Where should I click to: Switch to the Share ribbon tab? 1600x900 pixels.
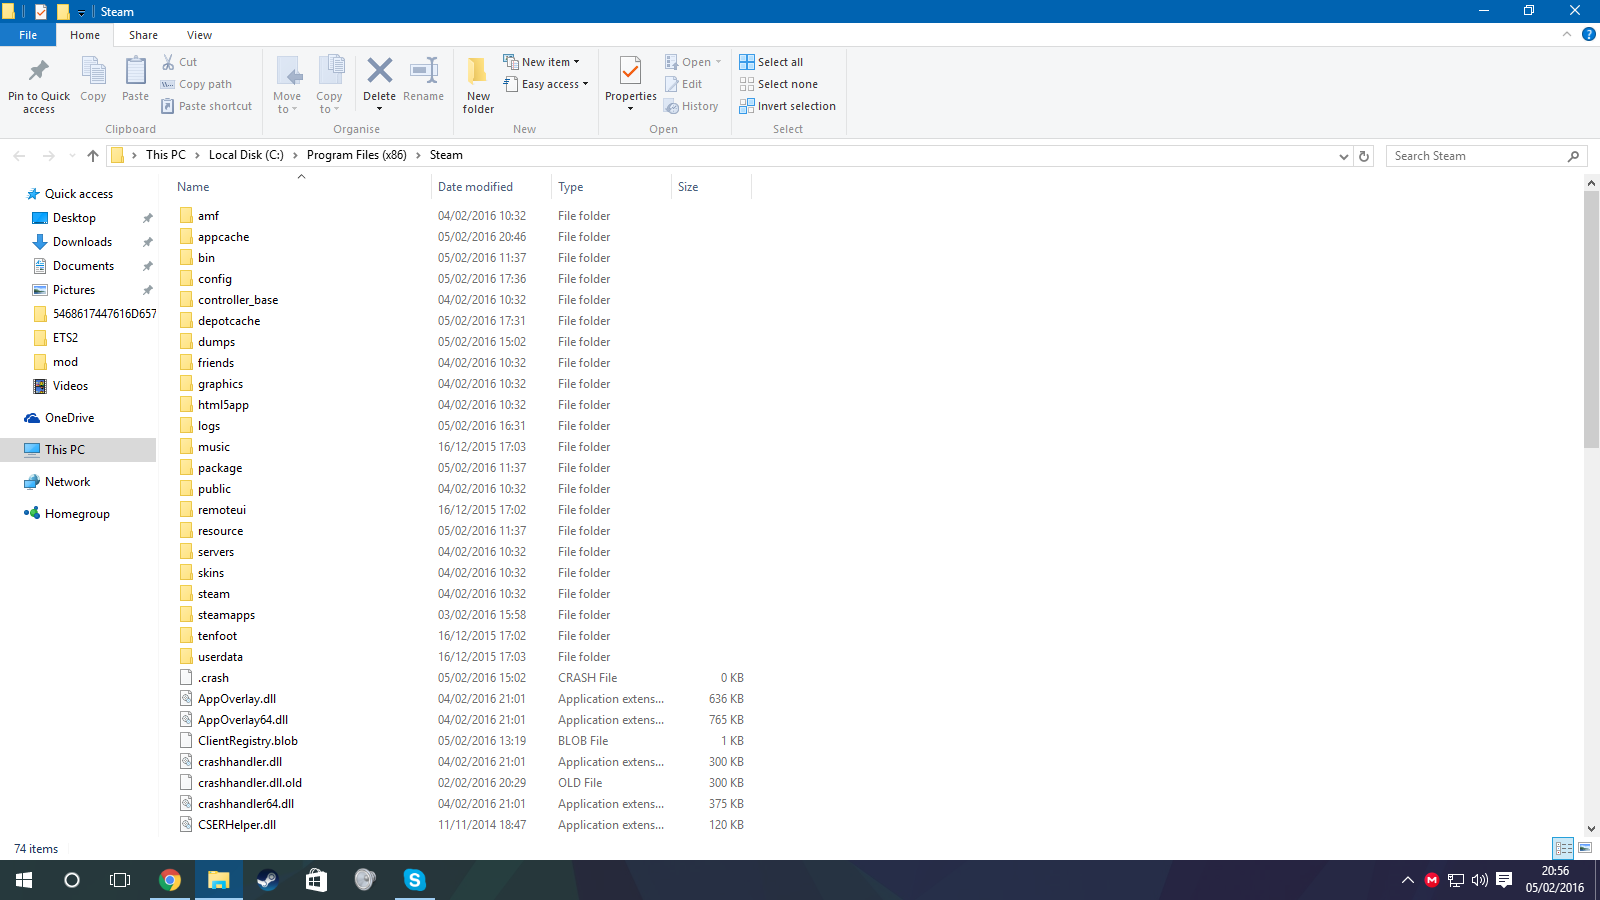click(143, 35)
